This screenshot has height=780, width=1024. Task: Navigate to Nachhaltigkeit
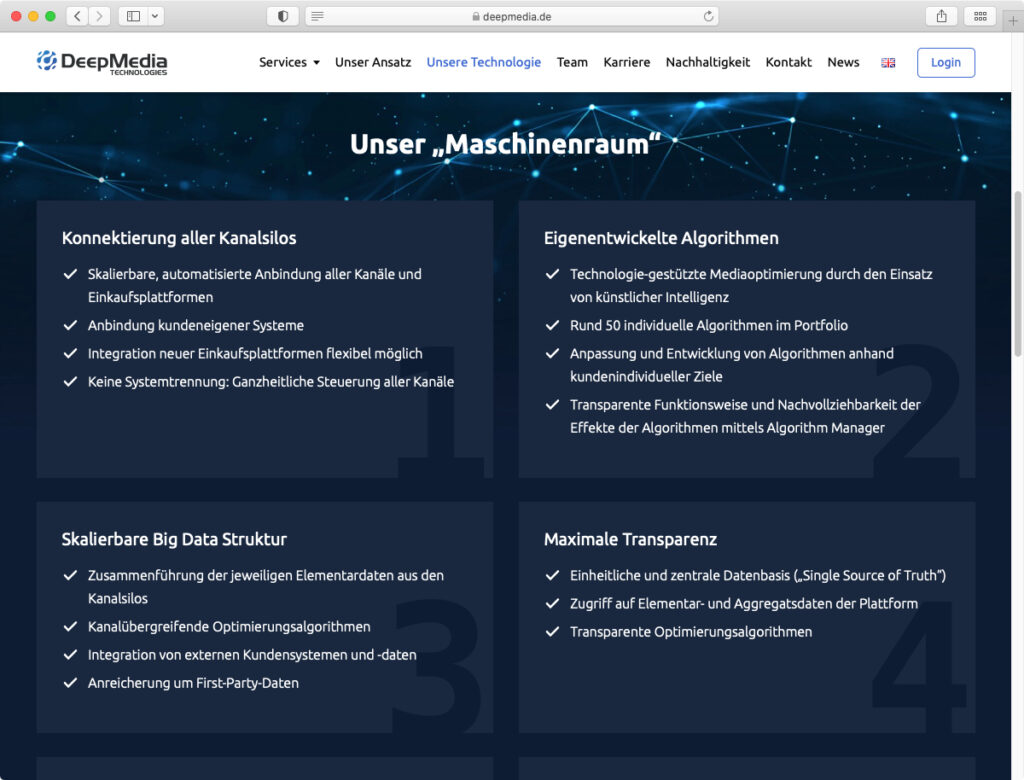pyautogui.click(x=708, y=62)
